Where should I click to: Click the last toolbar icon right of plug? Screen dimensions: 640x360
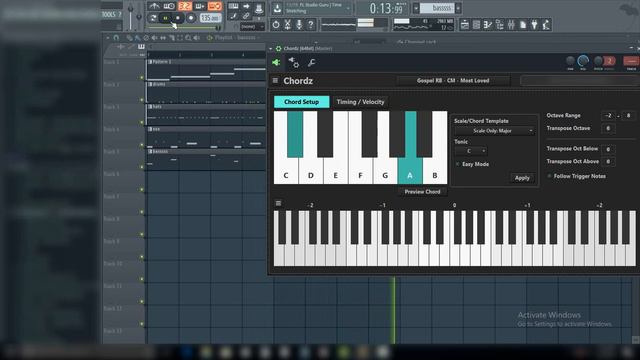(546, 25)
